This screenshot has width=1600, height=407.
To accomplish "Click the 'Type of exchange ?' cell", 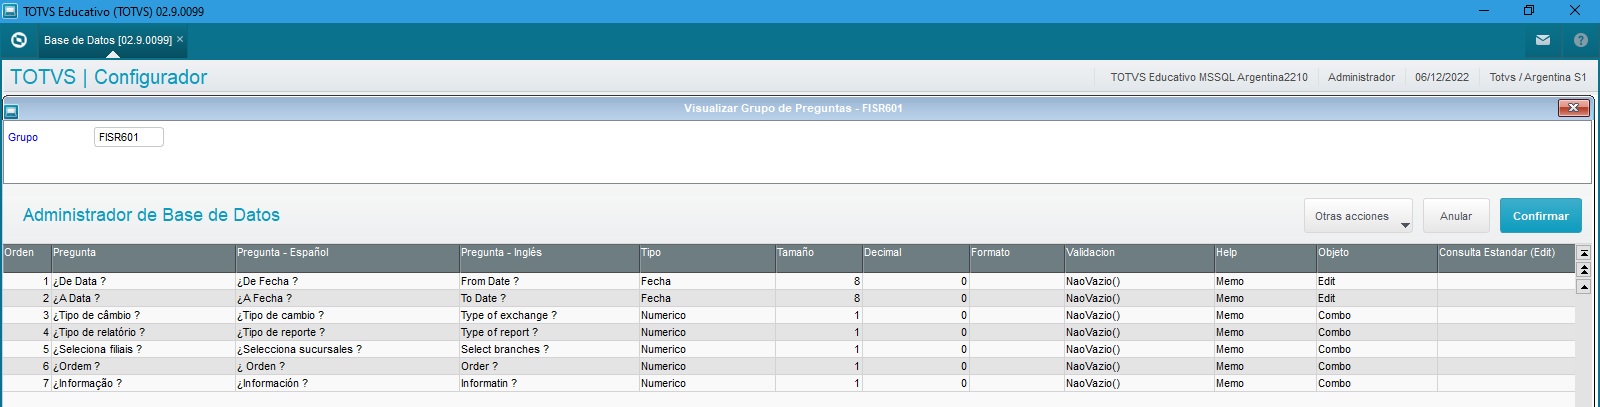I will point(549,315).
